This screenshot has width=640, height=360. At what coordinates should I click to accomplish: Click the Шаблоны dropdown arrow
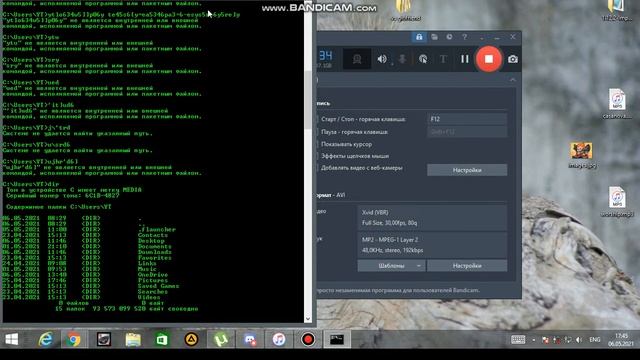pos(419,266)
